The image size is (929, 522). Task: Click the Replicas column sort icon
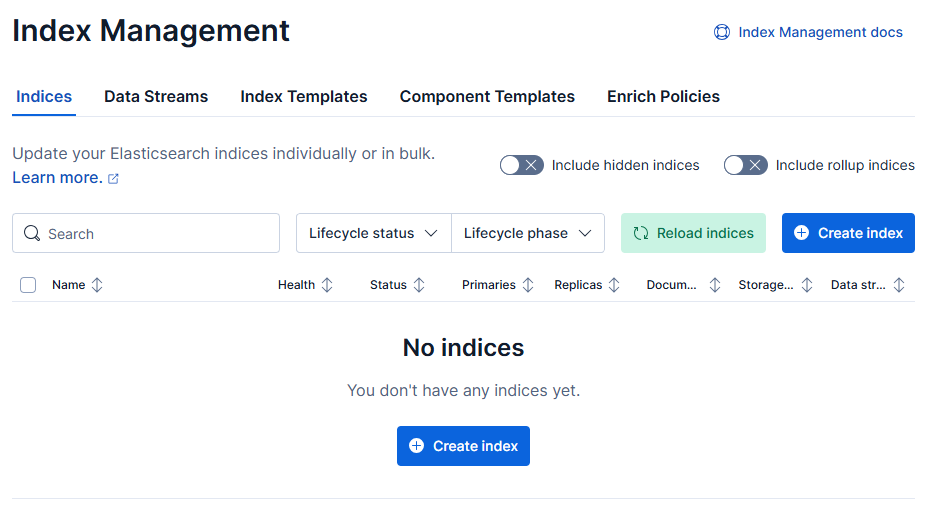[x=614, y=285]
